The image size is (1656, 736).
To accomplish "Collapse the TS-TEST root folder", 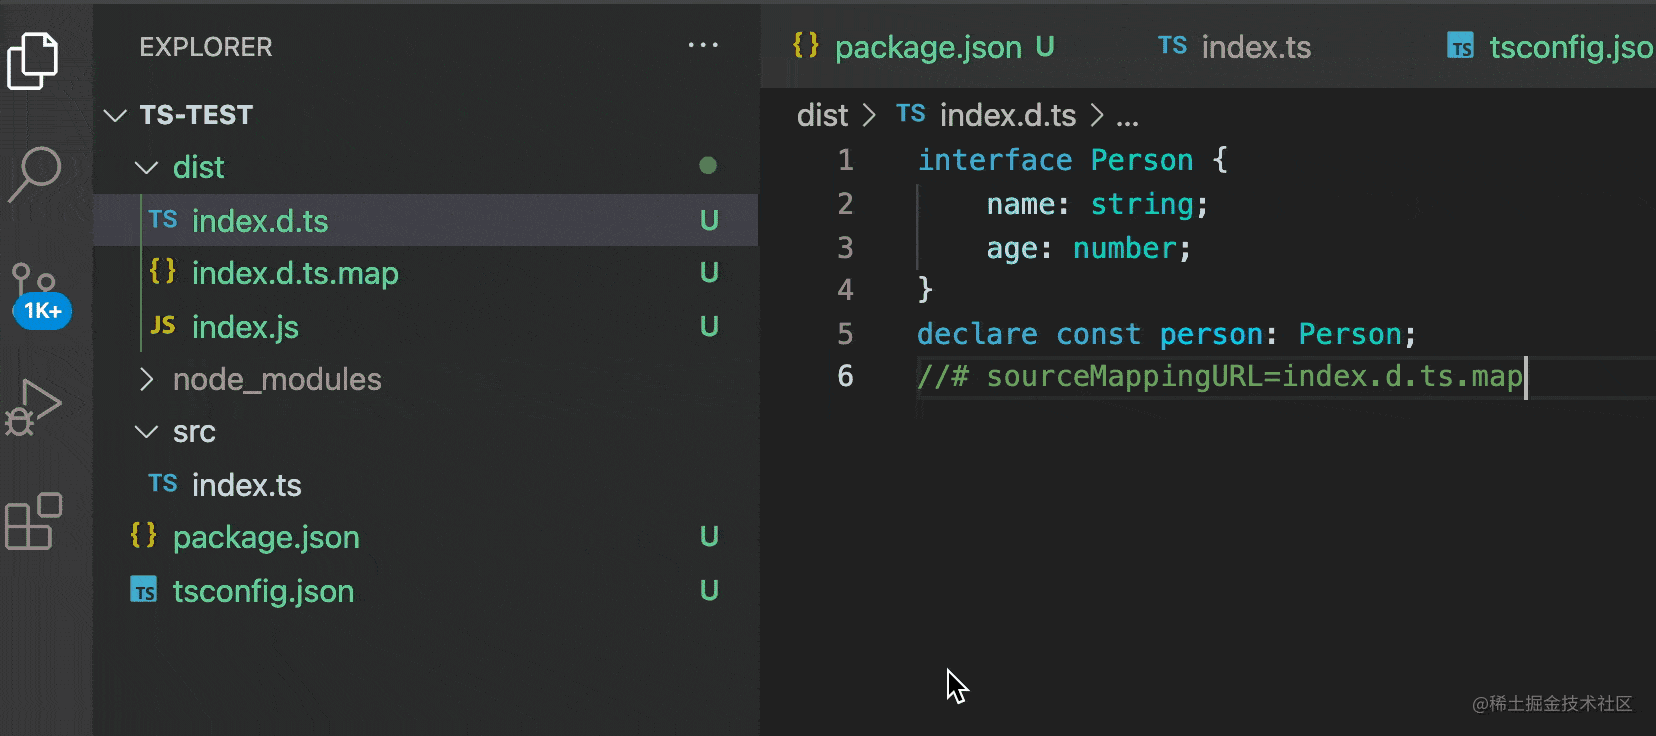I will tap(116, 116).
